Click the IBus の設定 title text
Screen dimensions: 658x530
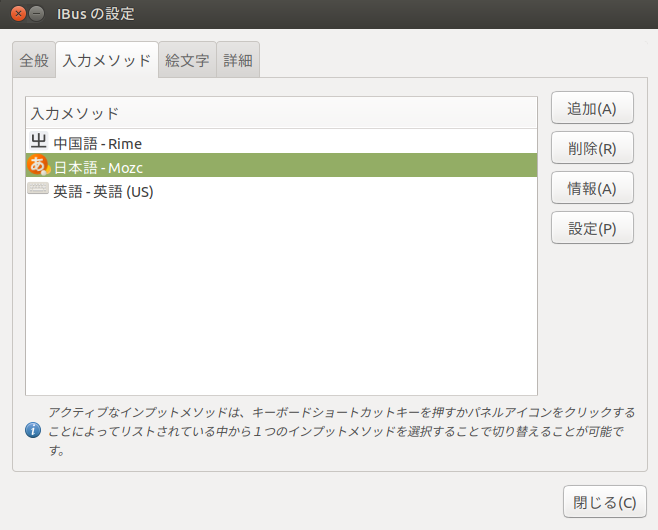[96, 14]
